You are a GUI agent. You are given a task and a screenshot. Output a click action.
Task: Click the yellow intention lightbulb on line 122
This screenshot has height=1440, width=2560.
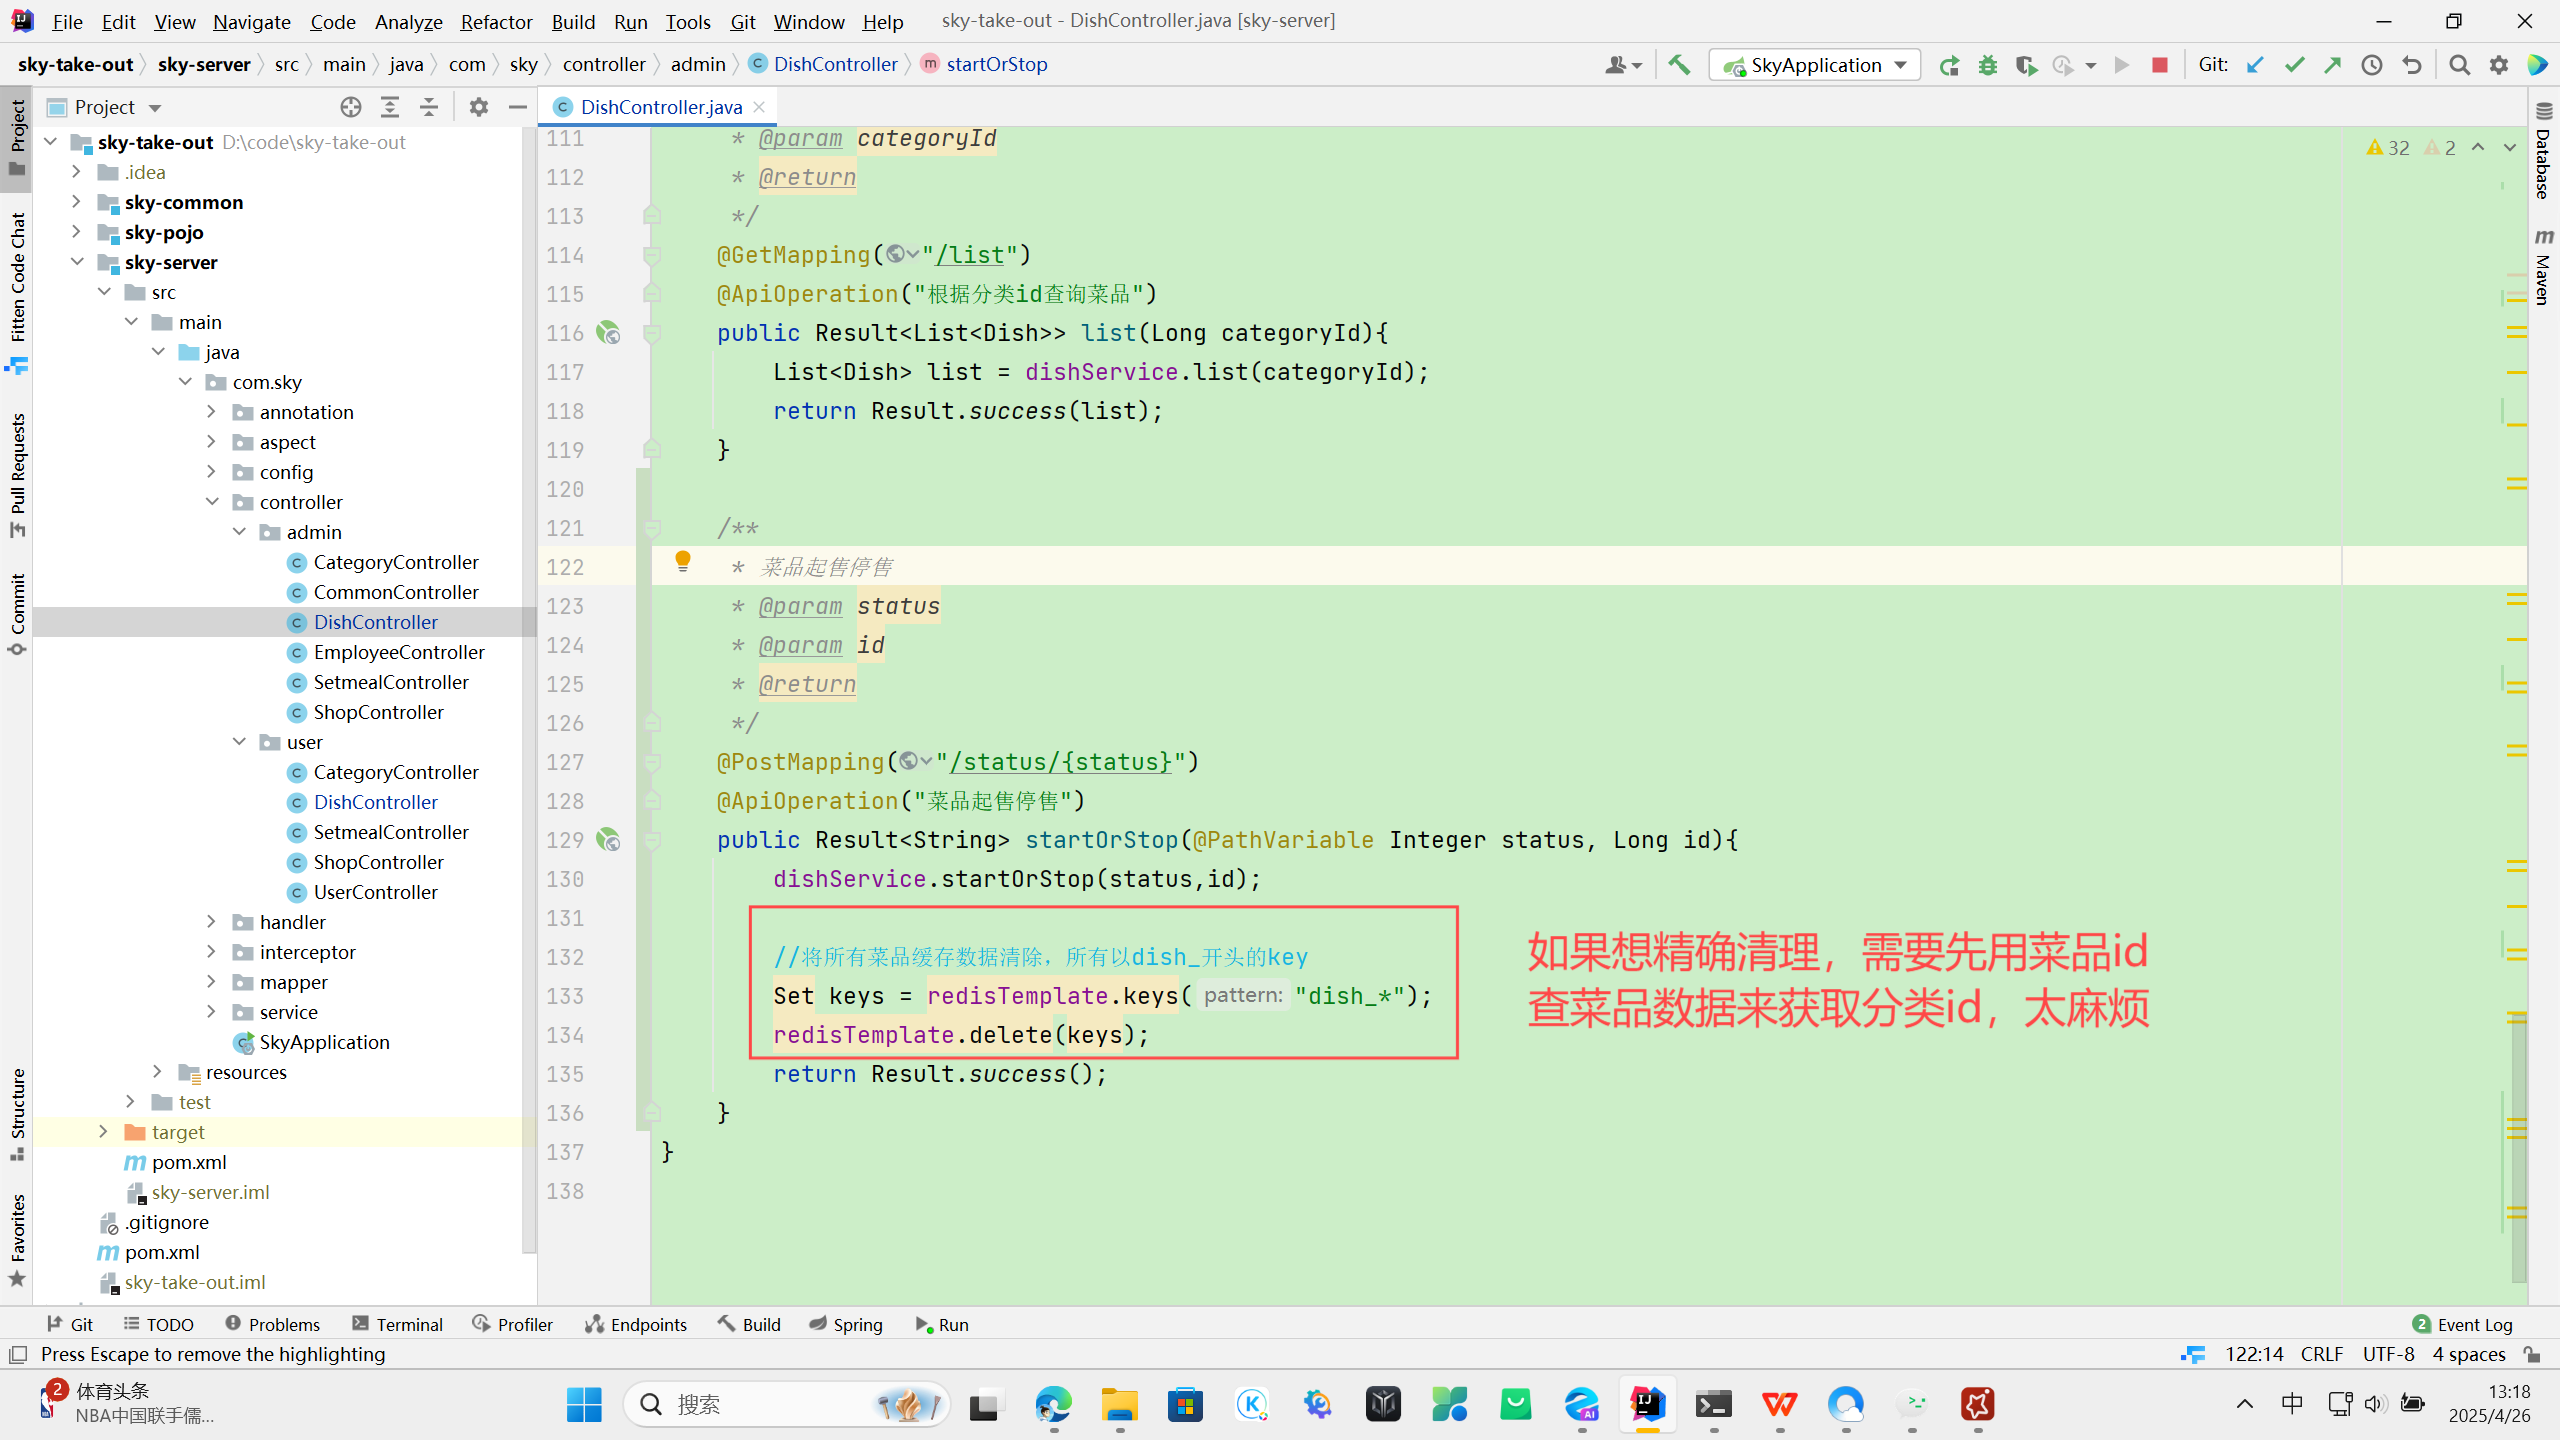pyautogui.click(x=683, y=561)
